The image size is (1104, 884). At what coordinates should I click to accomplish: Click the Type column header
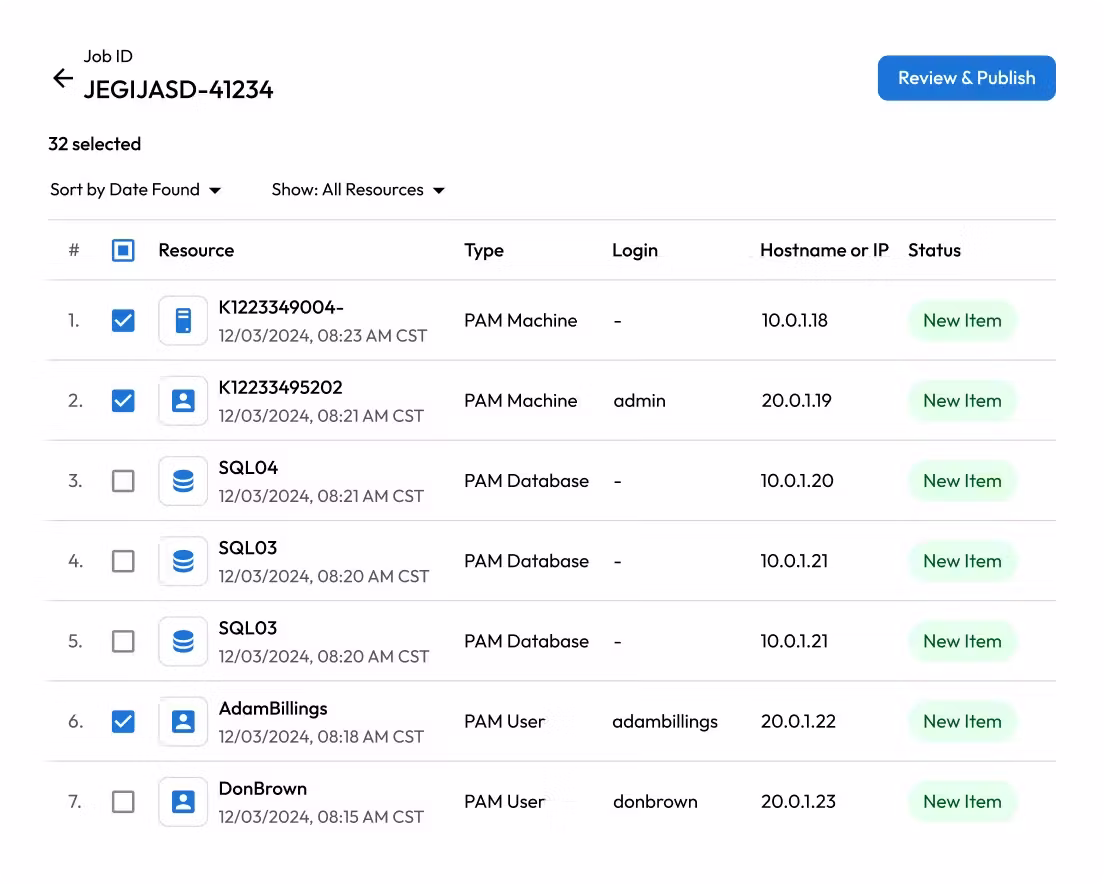click(484, 250)
